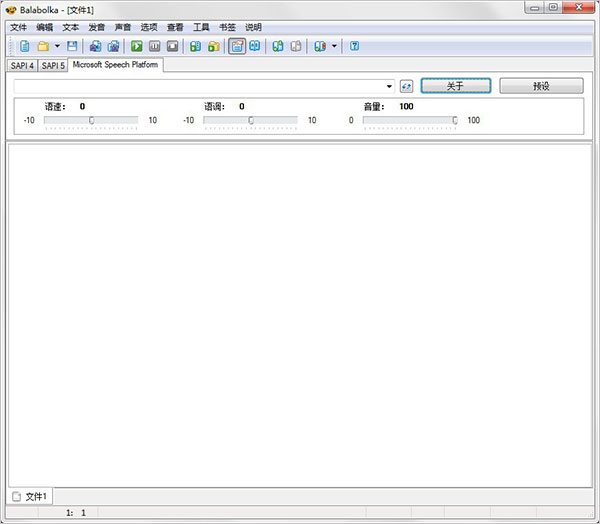Click the help question mark icon

[355, 46]
